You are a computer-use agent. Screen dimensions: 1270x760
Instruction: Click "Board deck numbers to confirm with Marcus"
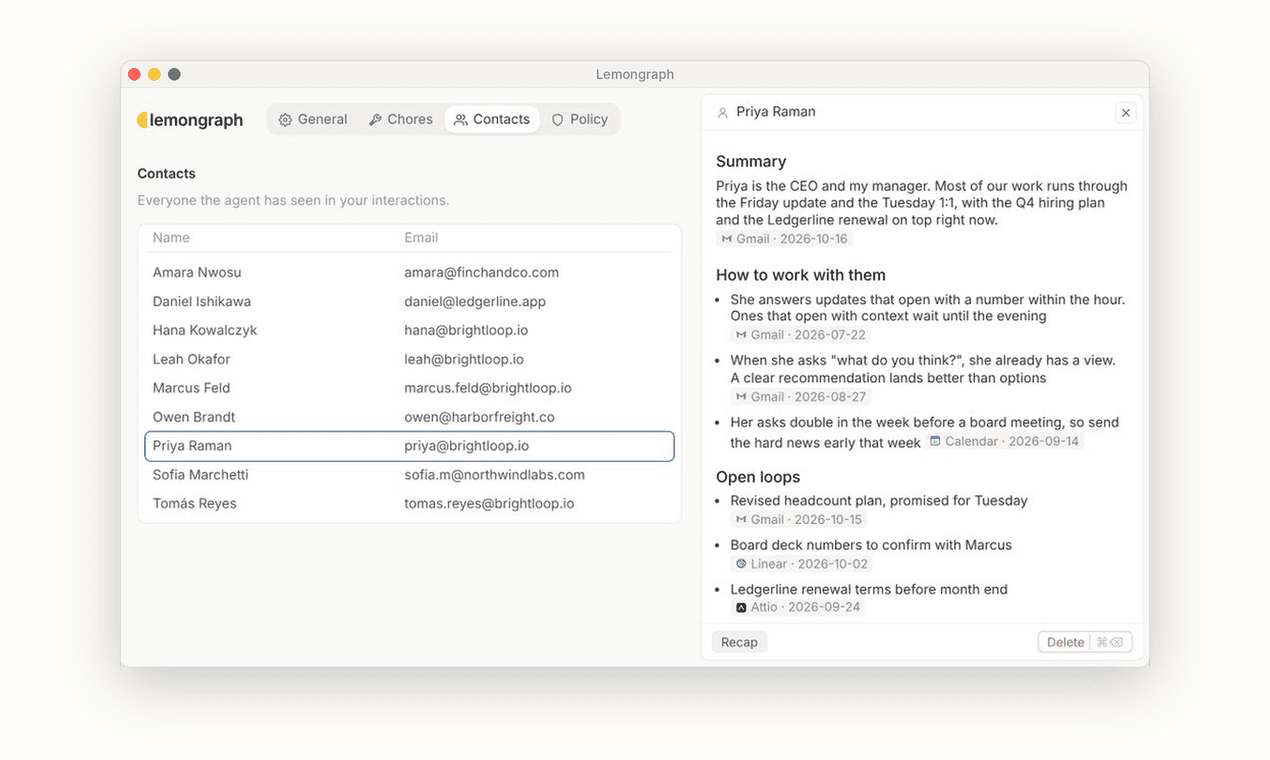click(x=871, y=545)
